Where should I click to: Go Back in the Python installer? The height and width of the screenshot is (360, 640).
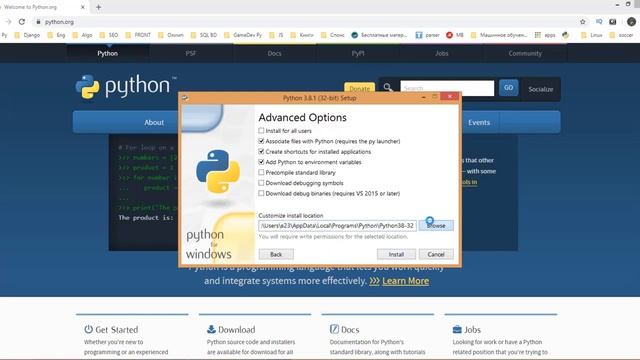[276, 254]
